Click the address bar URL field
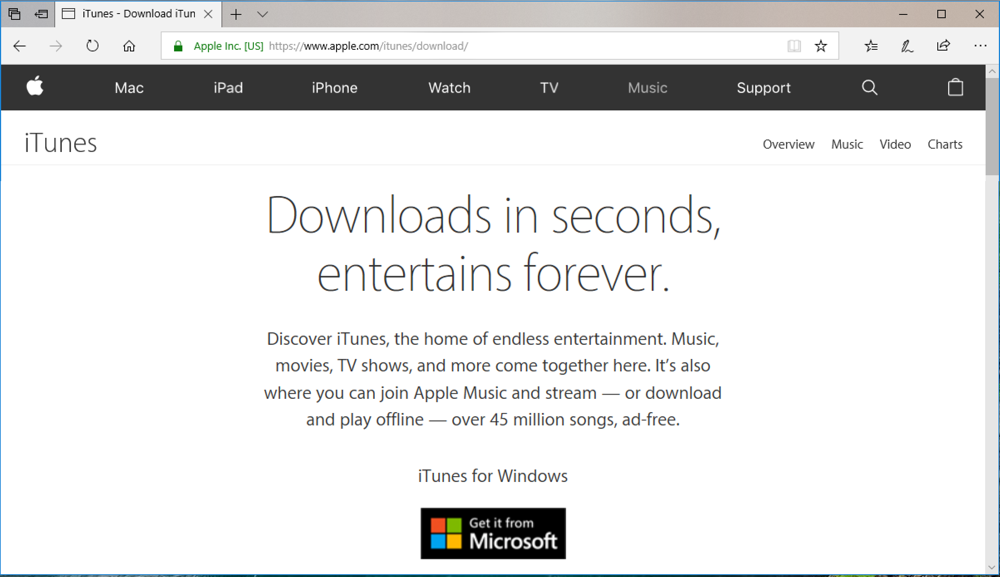The image size is (1000, 577). click(520, 46)
